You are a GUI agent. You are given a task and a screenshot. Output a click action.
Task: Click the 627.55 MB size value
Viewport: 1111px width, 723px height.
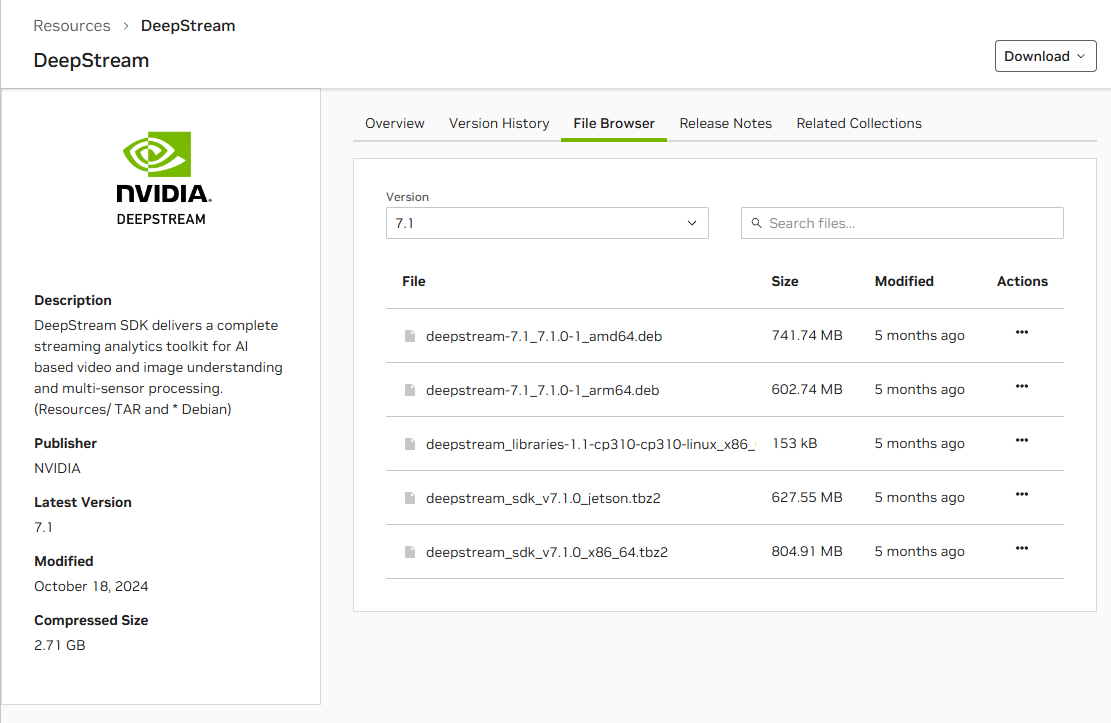806,497
